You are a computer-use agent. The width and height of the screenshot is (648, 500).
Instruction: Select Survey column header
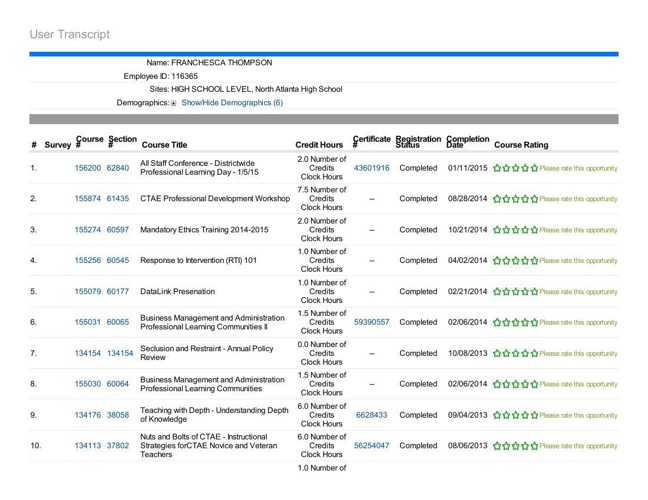pyautogui.click(x=58, y=145)
